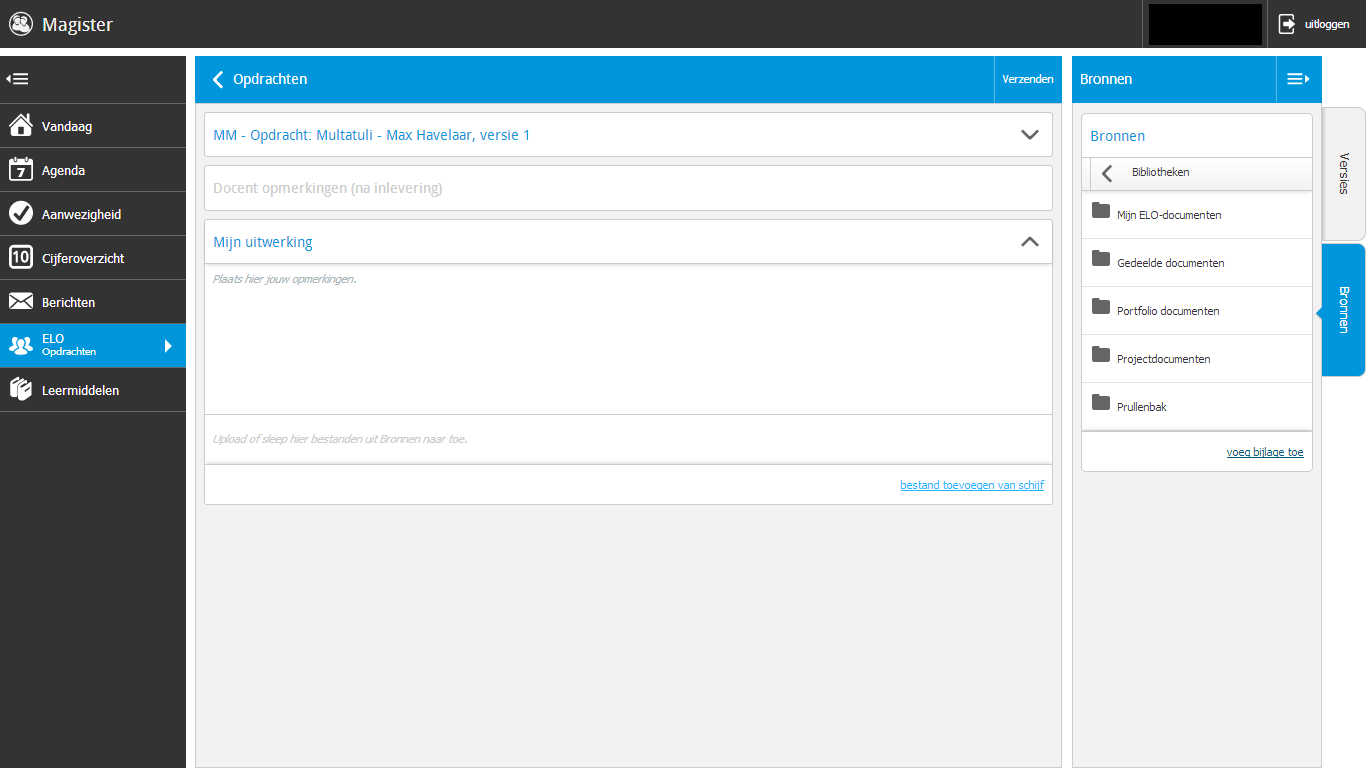
Task: Click the Magister logo icon
Action: (21, 24)
